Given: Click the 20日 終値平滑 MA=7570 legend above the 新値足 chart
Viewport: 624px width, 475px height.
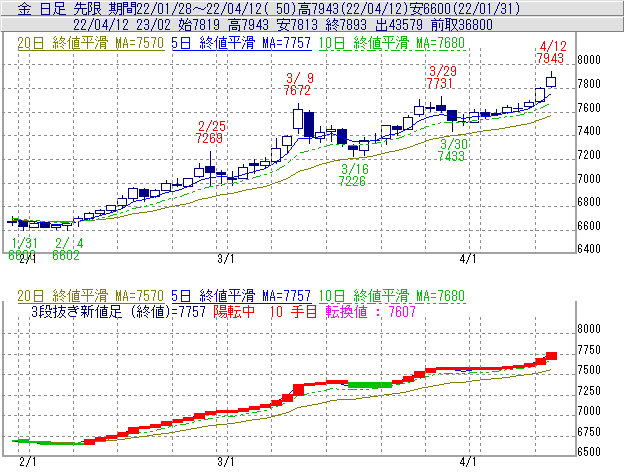Looking at the screenshot, I should click(91, 296).
